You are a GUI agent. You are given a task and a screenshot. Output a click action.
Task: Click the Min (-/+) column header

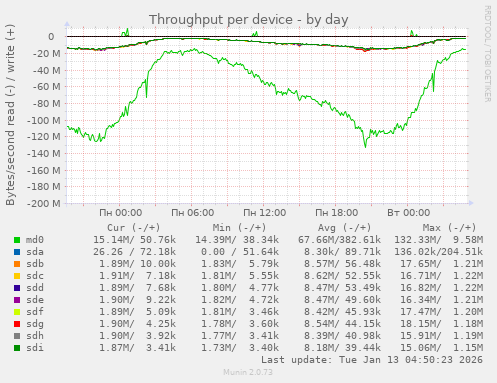coord(239,228)
